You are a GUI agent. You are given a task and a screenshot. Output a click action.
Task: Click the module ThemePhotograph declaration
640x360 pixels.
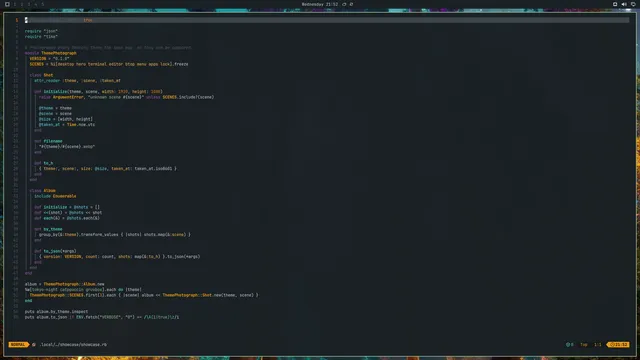(x=51, y=53)
